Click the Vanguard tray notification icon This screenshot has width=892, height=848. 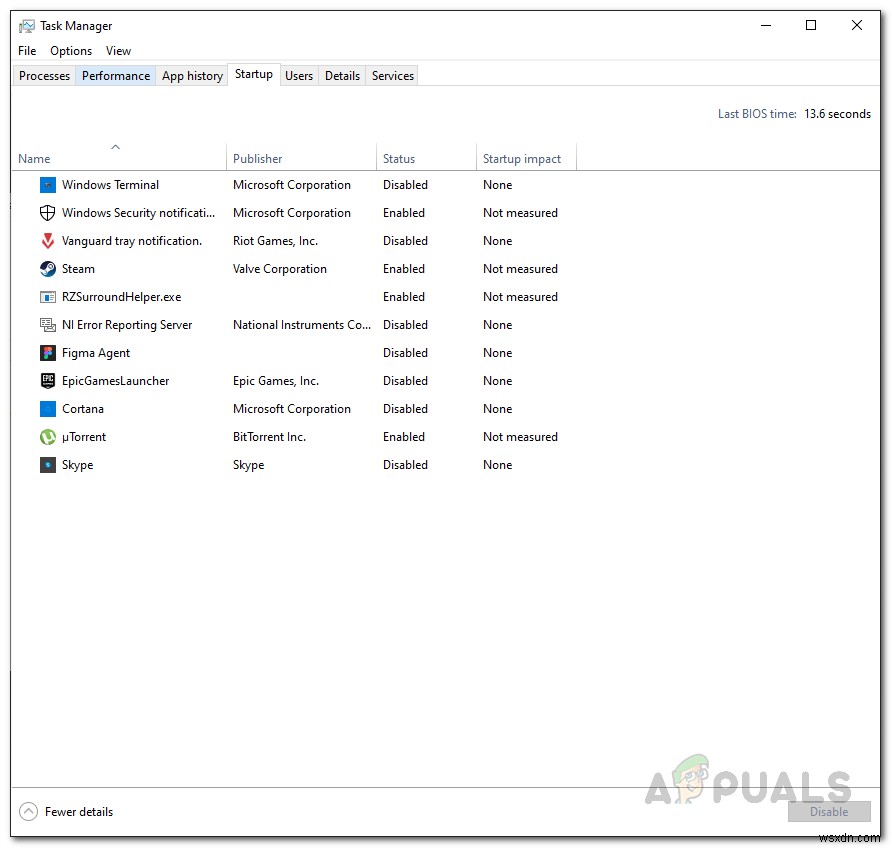(x=48, y=241)
